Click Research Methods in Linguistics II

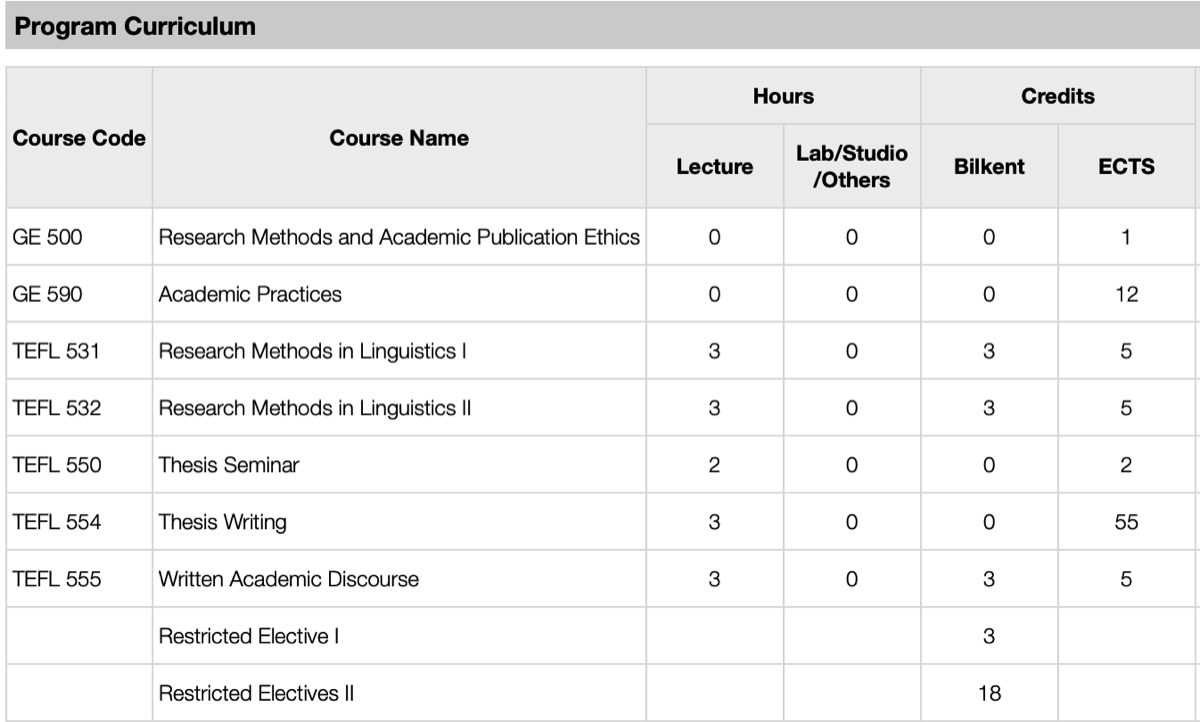[315, 408]
